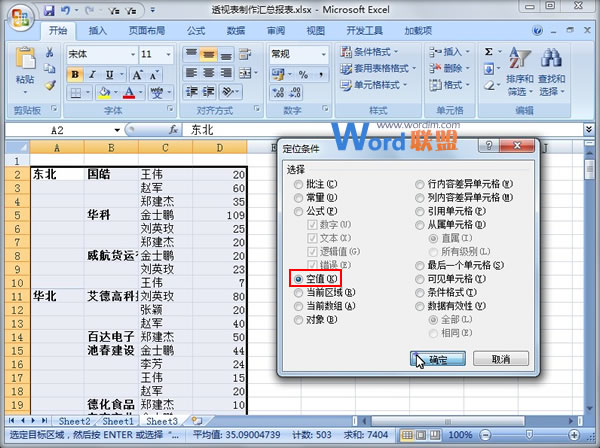Open number format dropdown 常规
Screen dimensions: 600x448
(x=324, y=55)
